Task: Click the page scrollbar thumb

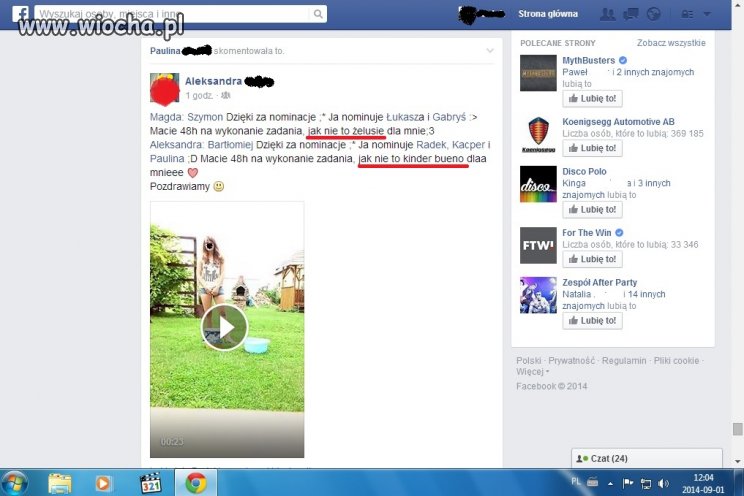Action: coord(737,429)
